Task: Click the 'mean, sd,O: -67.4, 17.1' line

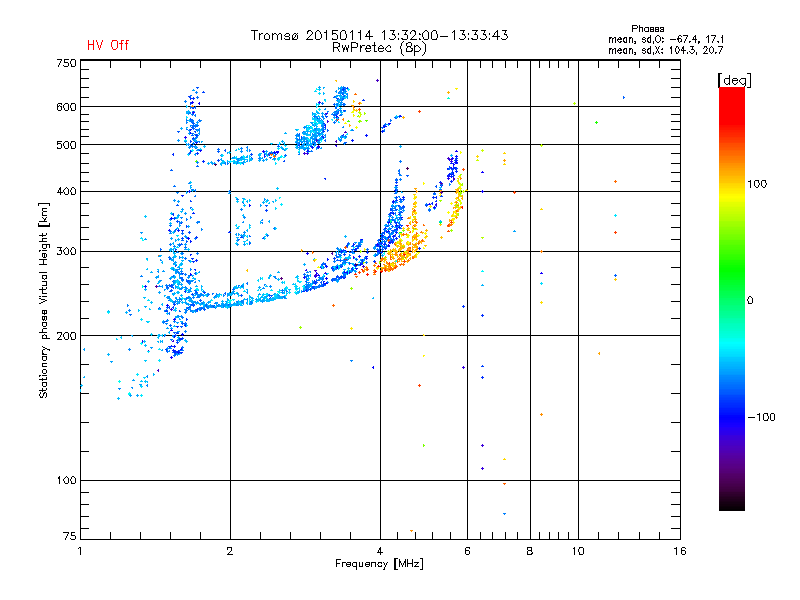Action: point(666,39)
